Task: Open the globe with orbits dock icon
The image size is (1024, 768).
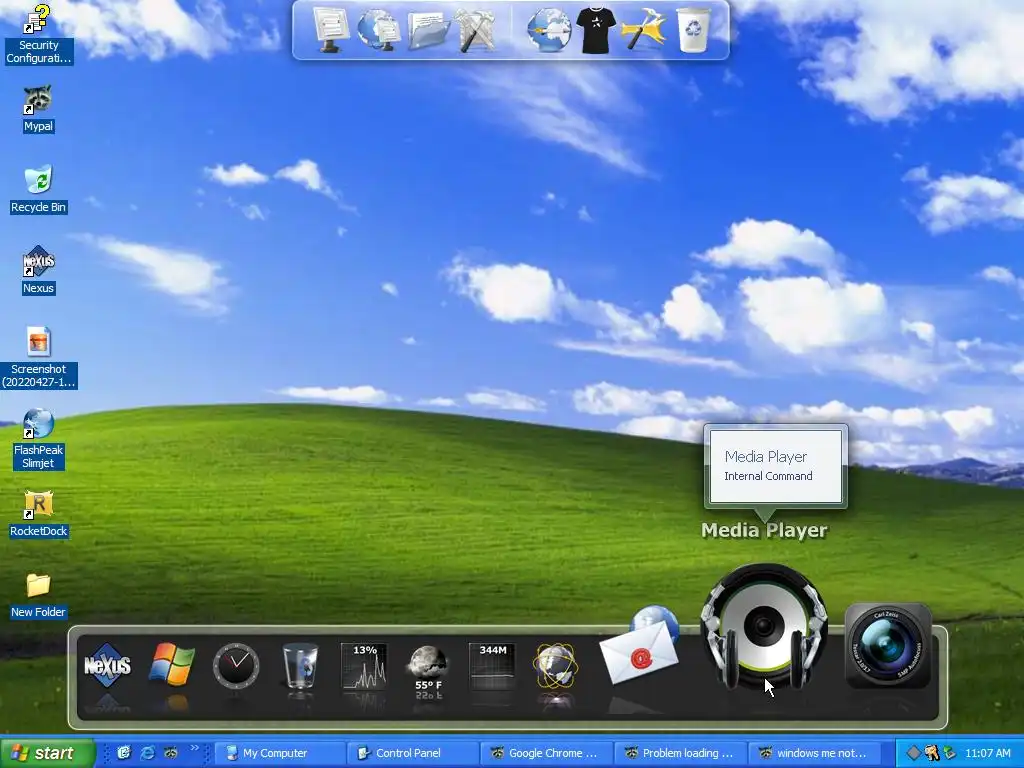Action: click(556, 666)
